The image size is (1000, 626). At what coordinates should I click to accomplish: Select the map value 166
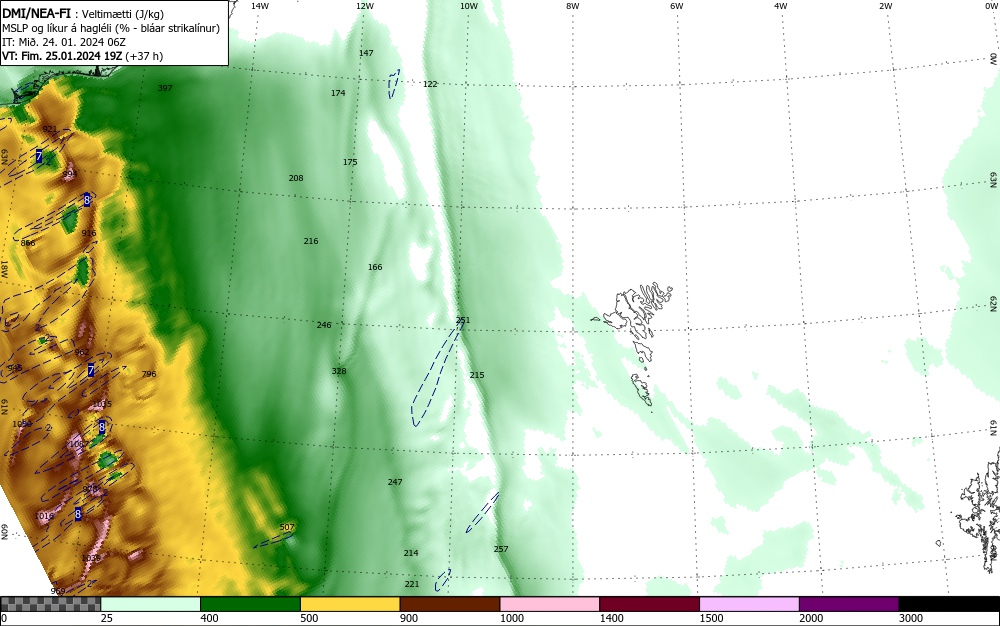(375, 267)
